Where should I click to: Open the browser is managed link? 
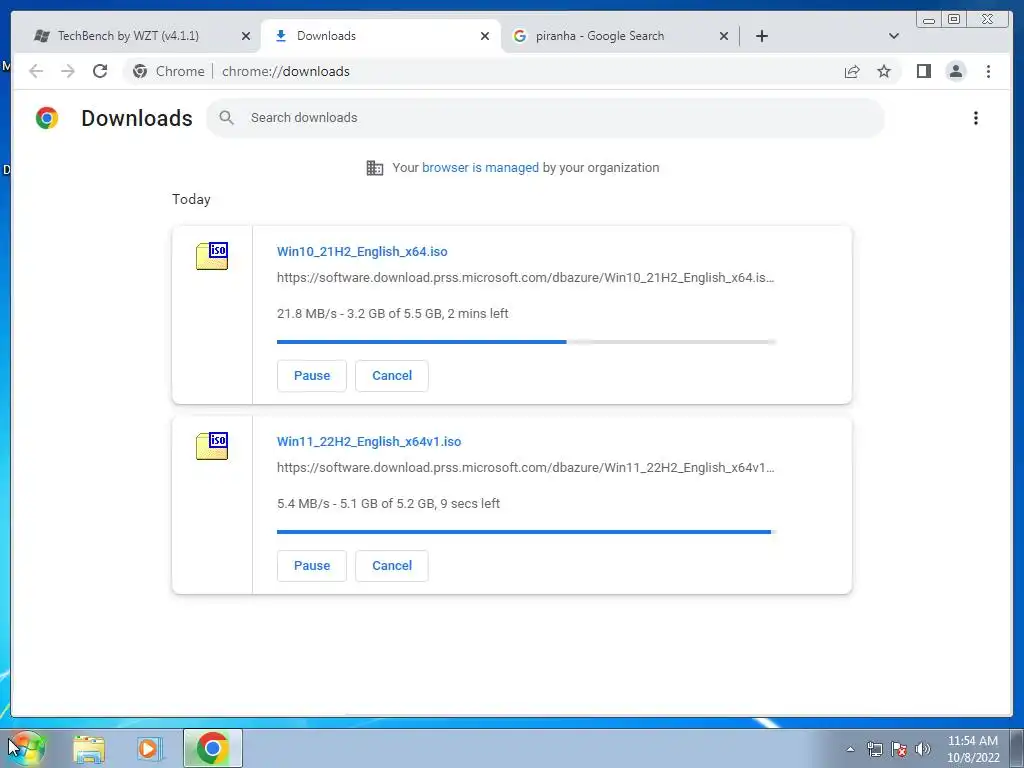(480, 168)
